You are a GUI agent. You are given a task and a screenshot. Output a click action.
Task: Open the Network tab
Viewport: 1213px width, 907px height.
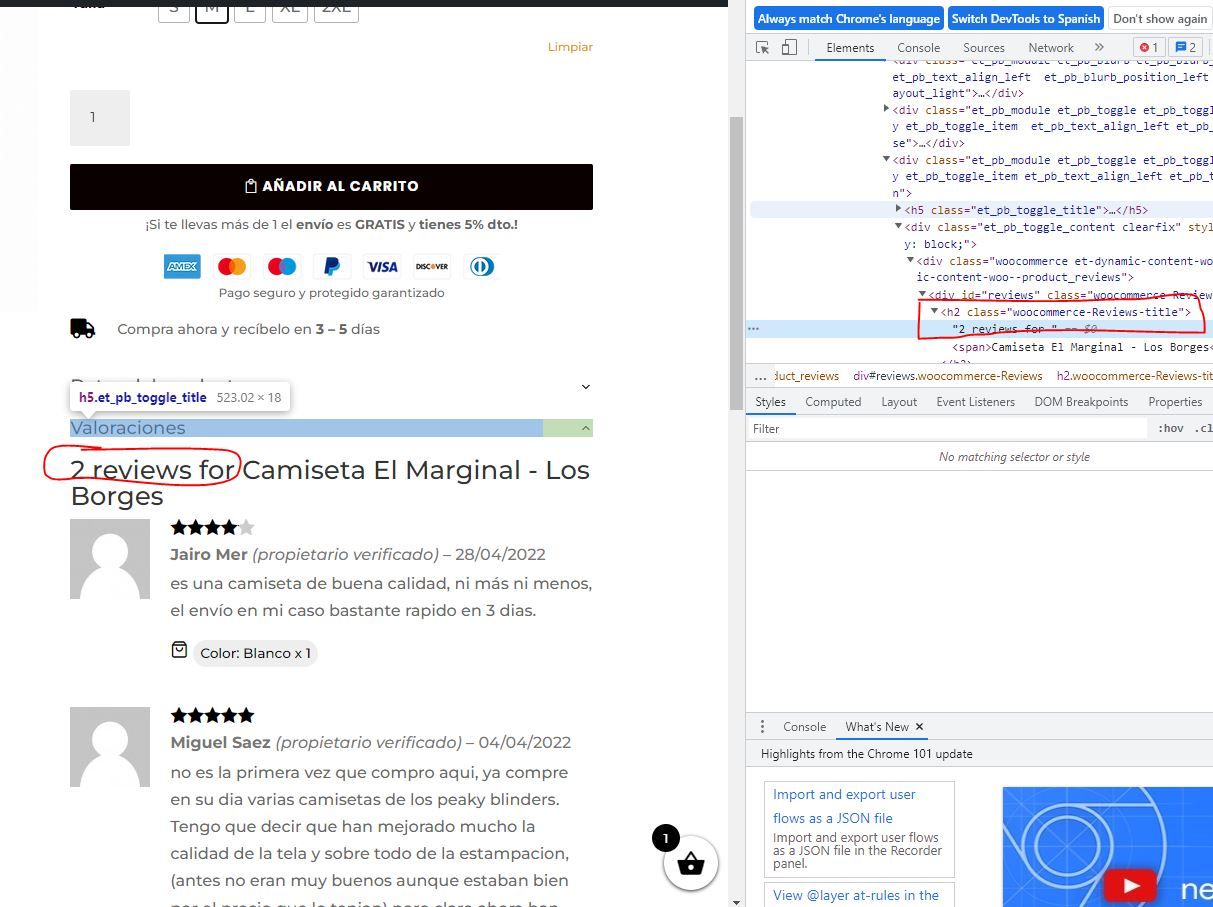[1051, 47]
